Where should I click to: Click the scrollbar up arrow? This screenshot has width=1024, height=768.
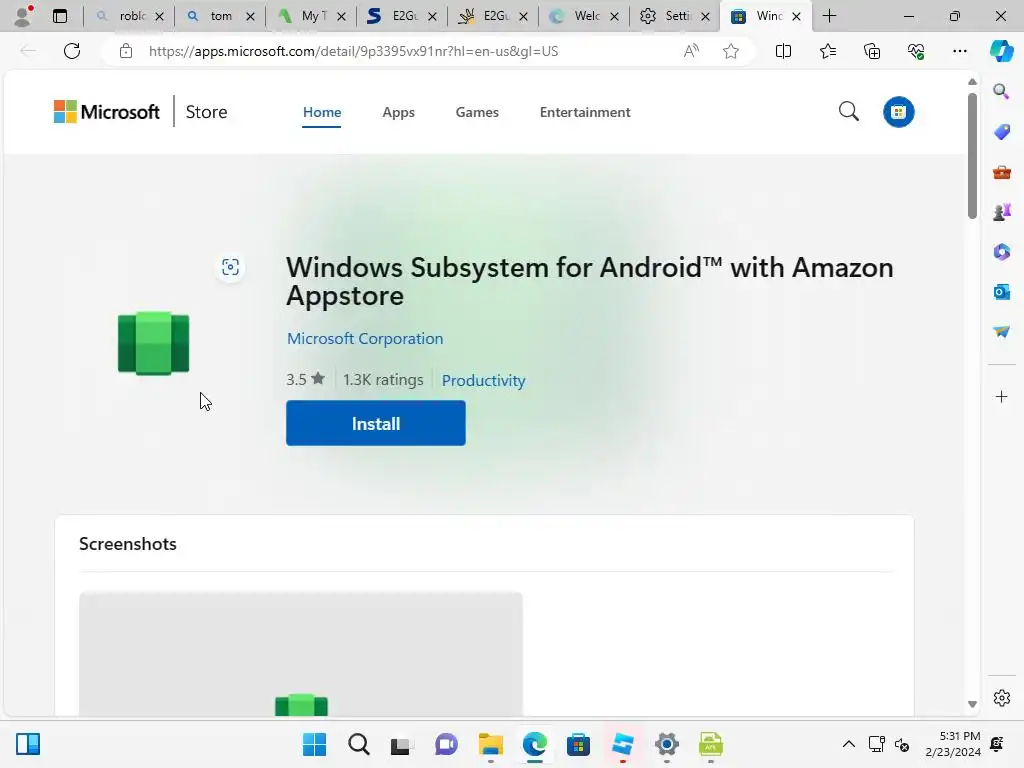972,82
